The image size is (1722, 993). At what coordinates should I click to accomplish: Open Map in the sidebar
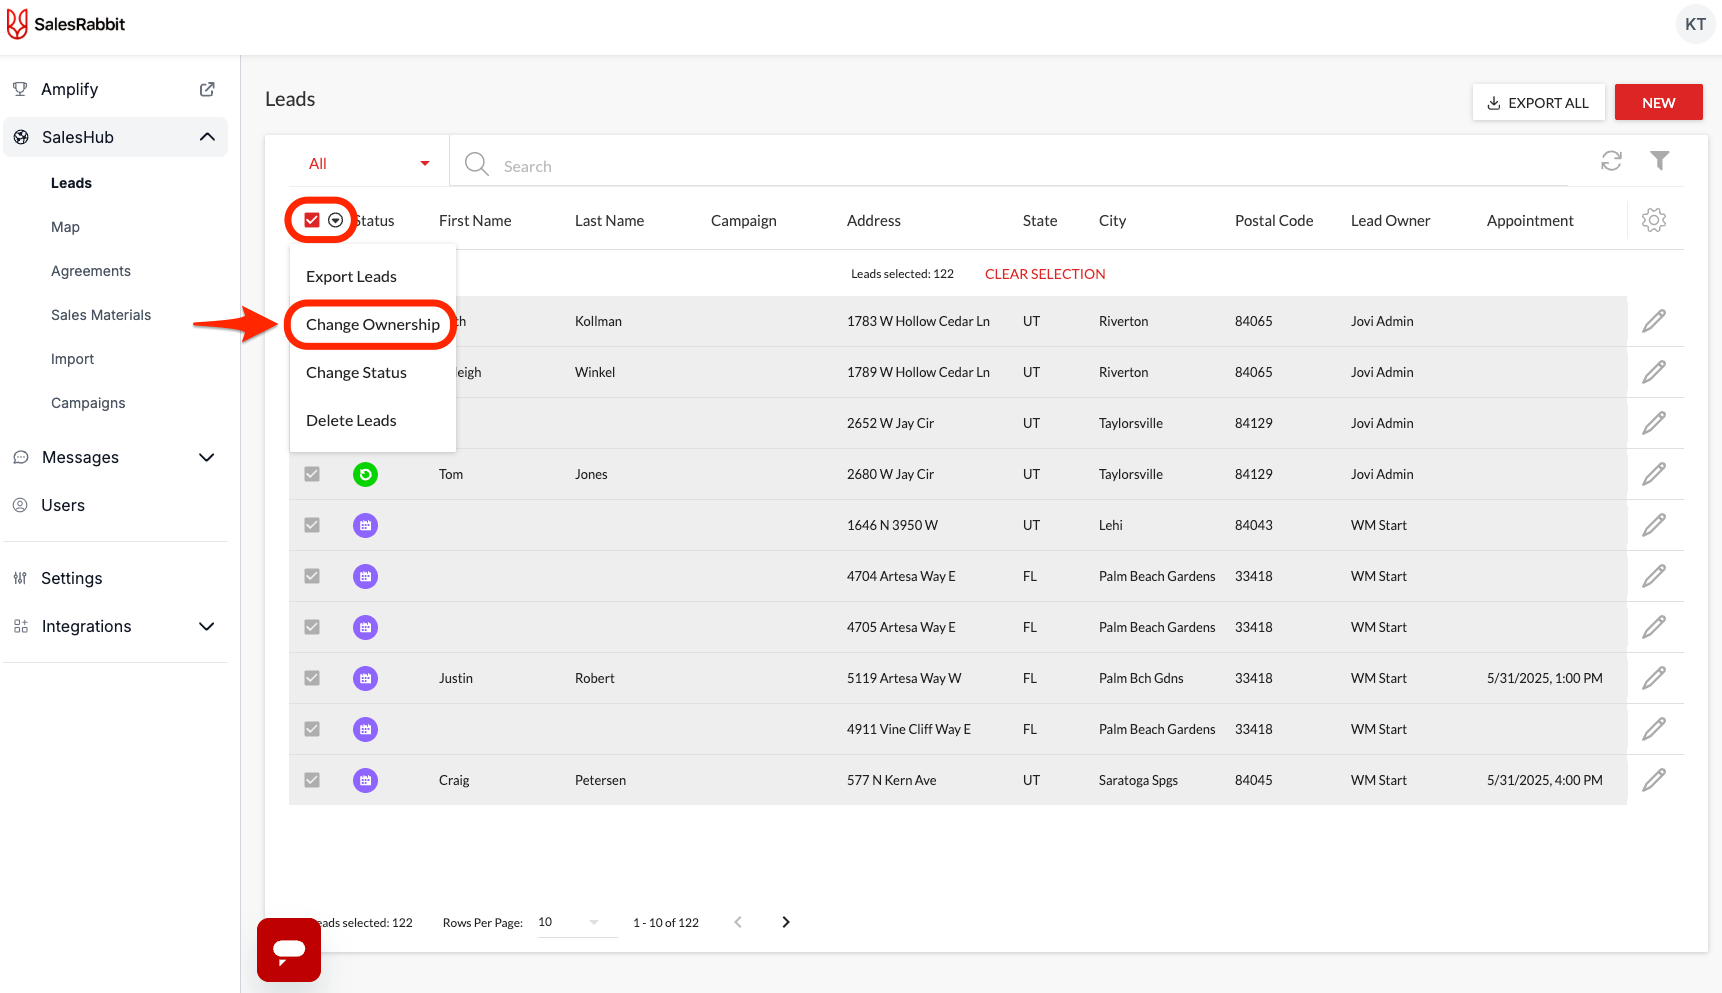tap(65, 227)
